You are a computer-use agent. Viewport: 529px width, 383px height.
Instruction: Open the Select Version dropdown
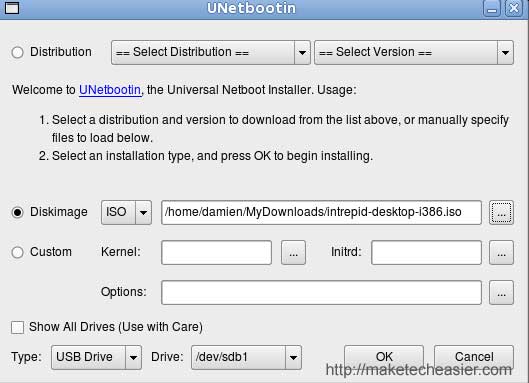tap(414, 52)
